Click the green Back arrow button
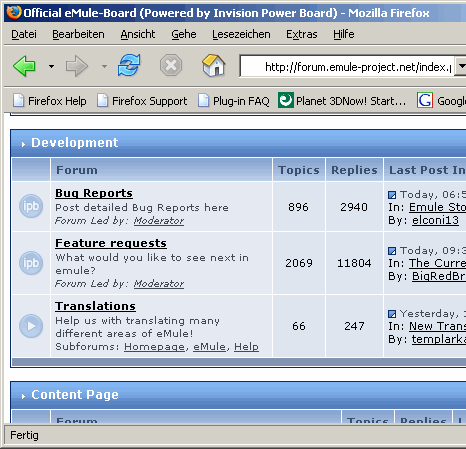This screenshot has width=466, height=449. click(x=24, y=66)
